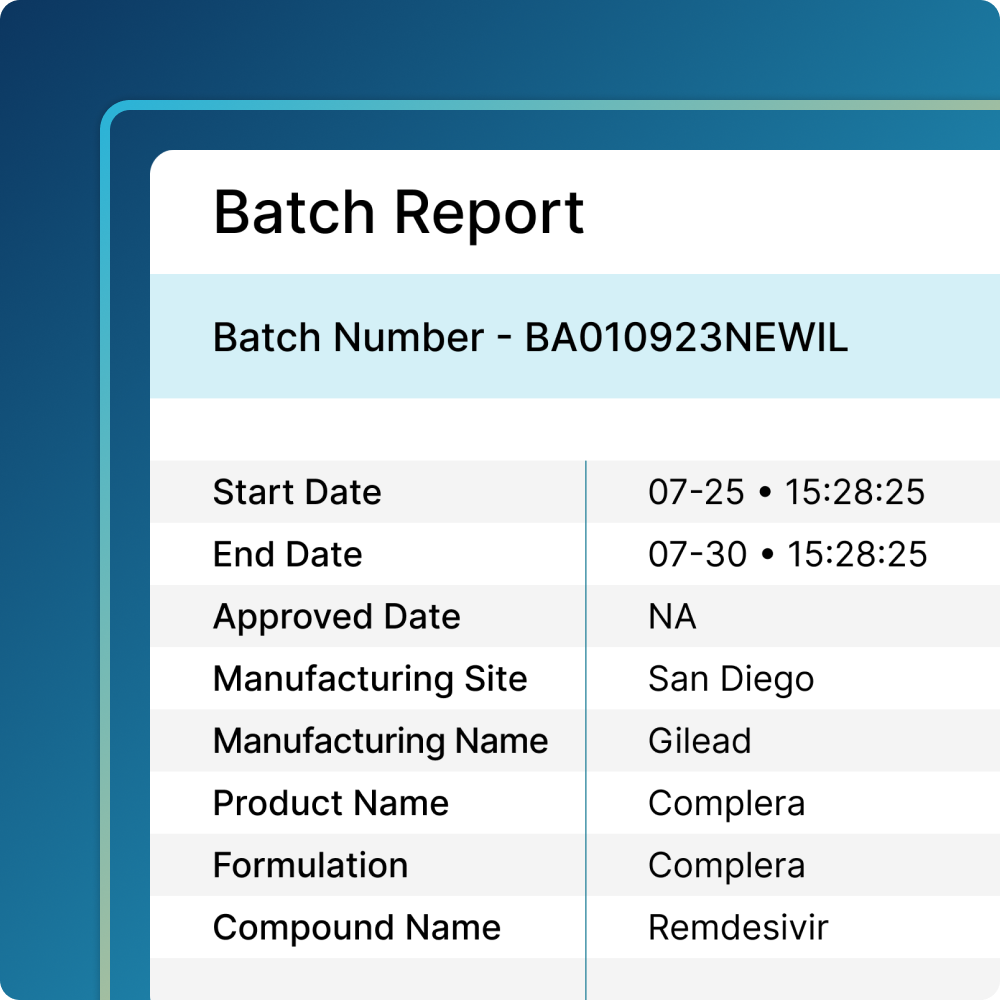Select Complera in the Formulation row
The height and width of the screenshot is (1000, 1000).
tap(726, 865)
